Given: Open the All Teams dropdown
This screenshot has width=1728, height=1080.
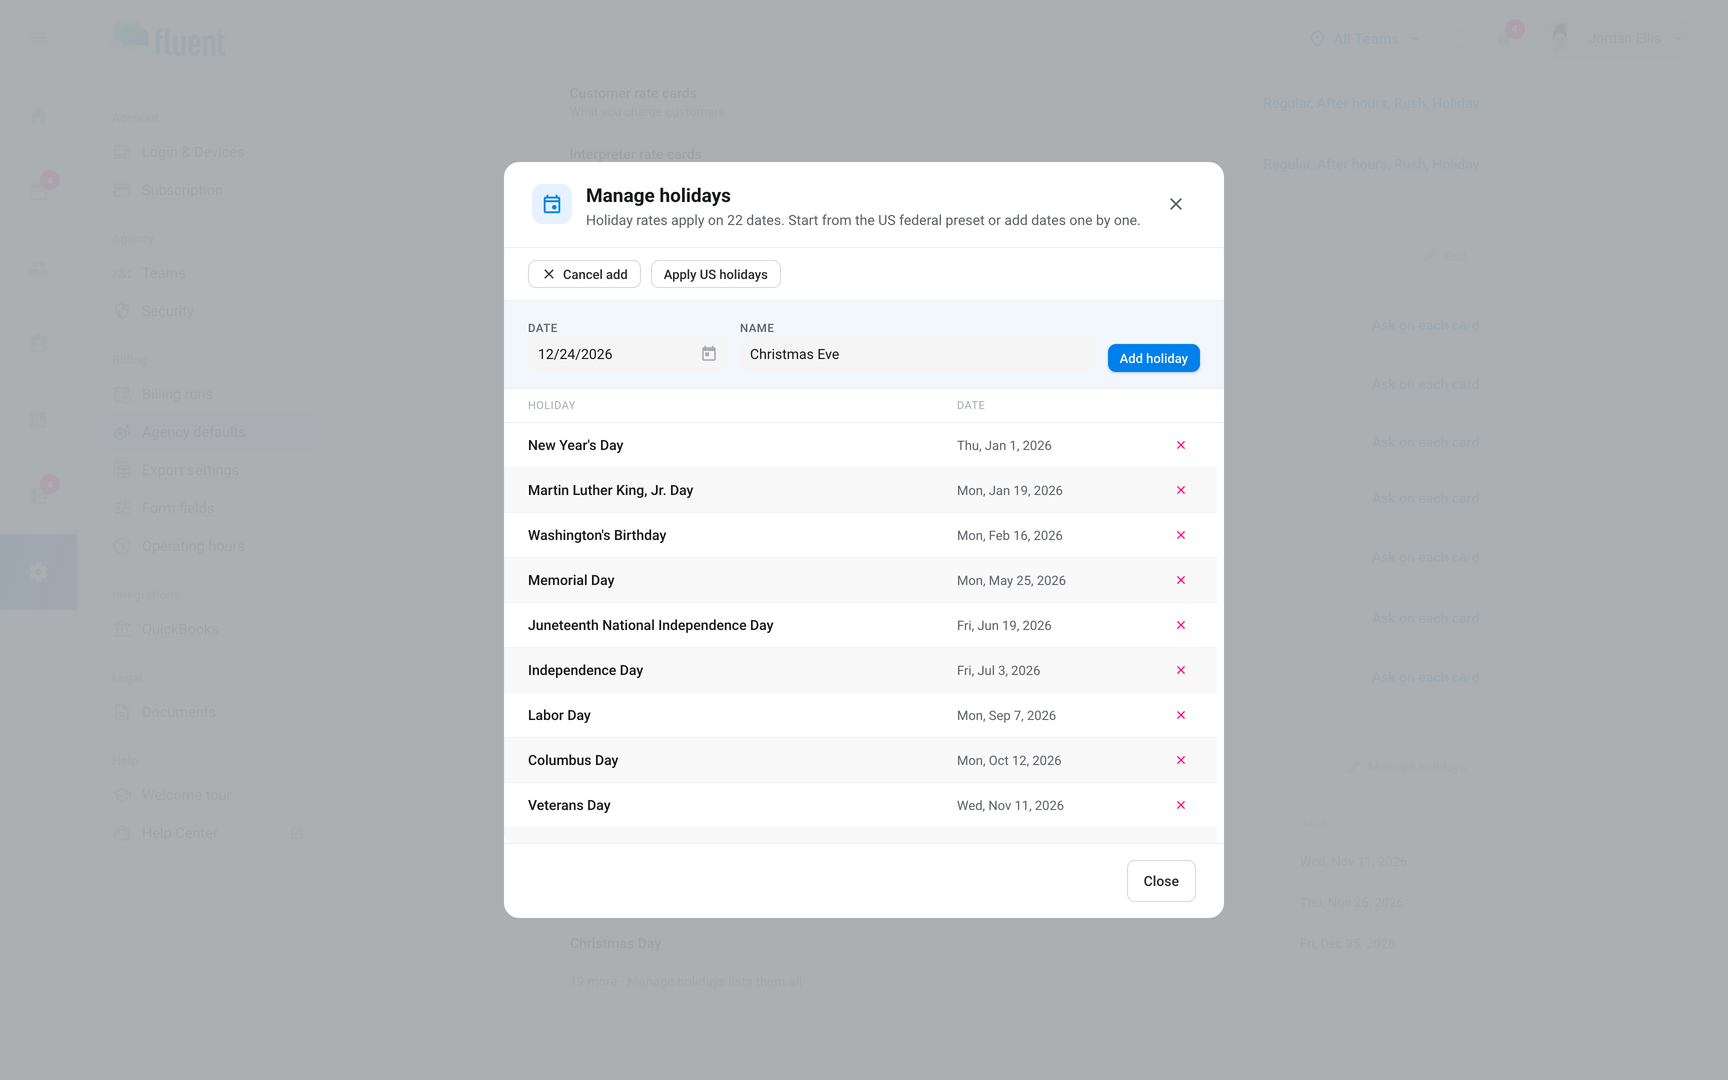Looking at the screenshot, I should 1365,39.
